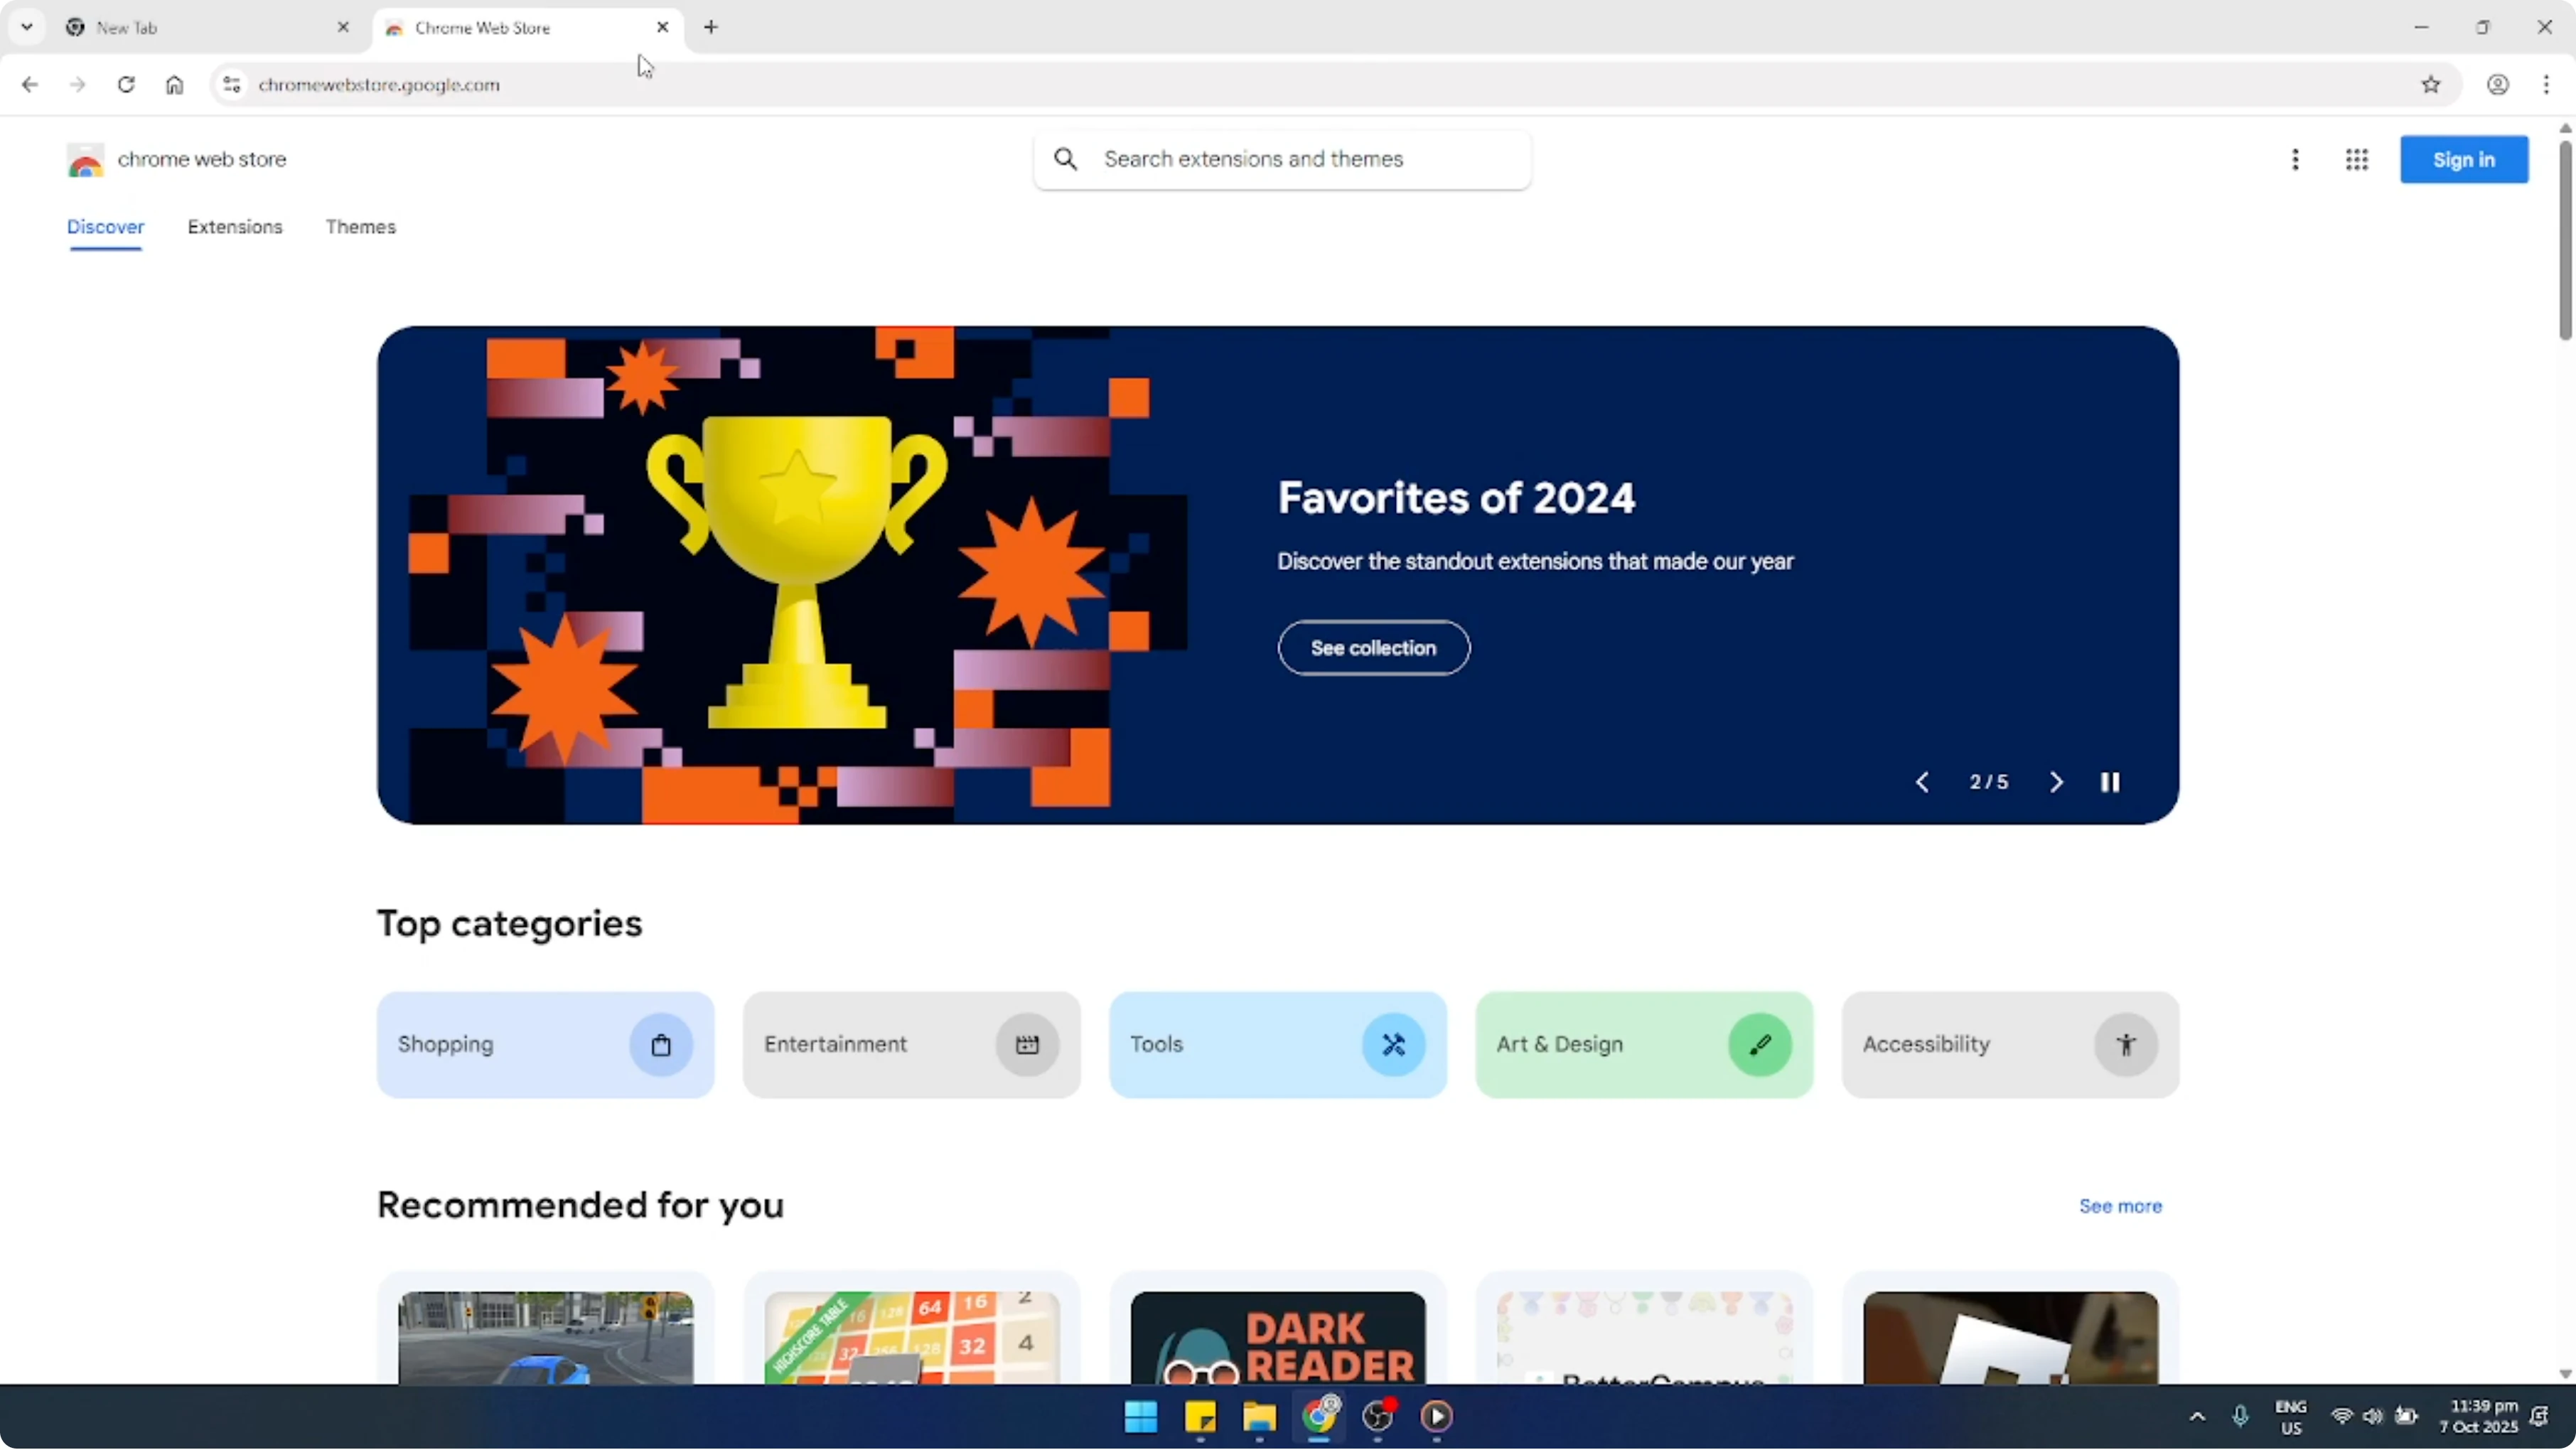Viewport: 2576px width, 1450px height.
Task: Open the Dark Reader extension thumbnail
Action: coord(1278,1339)
